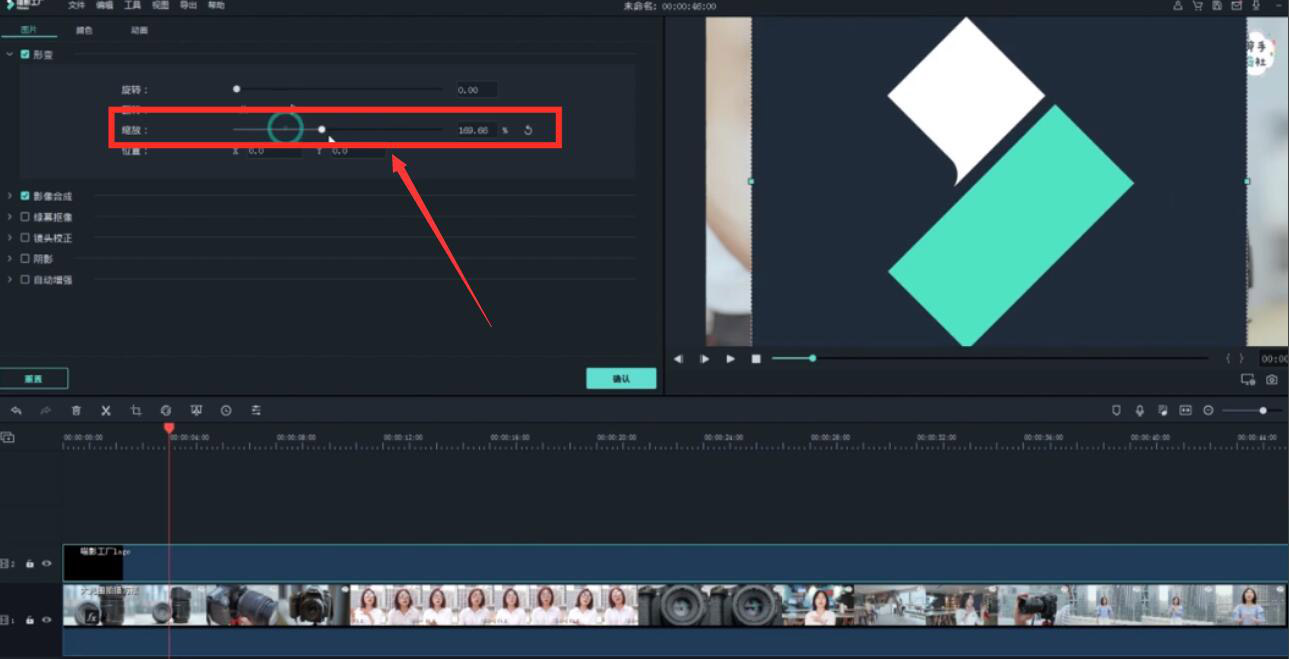Undo the last edit in timeline toolbar
This screenshot has width=1289, height=659.
point(16,411)
